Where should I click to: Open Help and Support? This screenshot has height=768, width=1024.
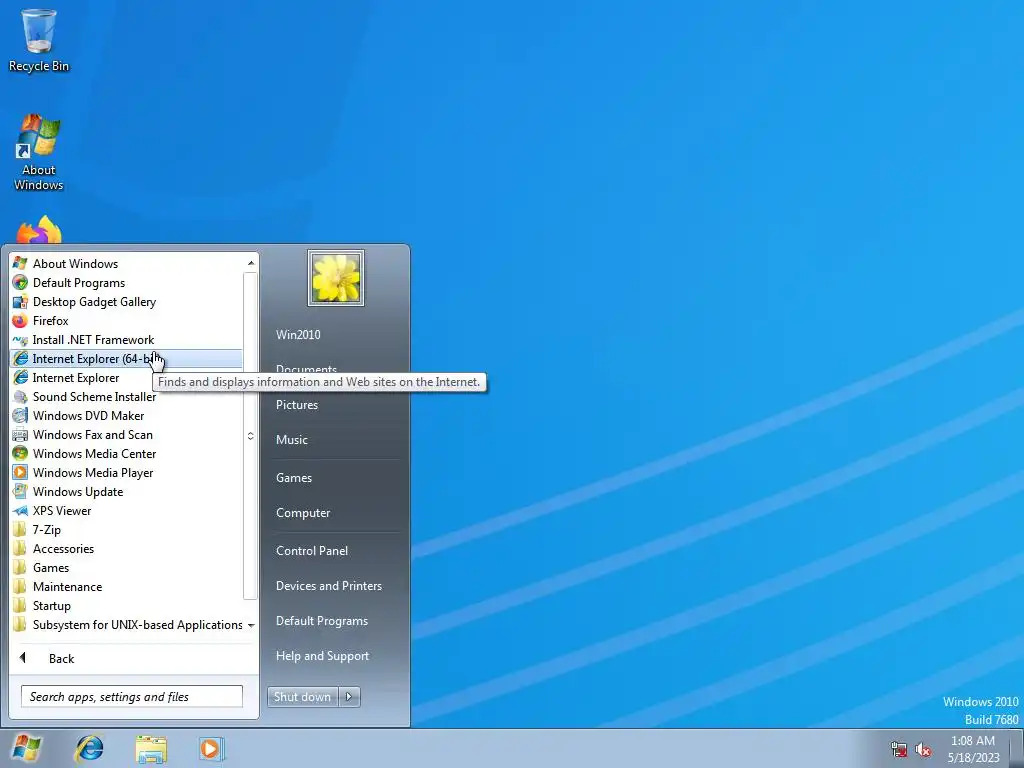(x=323, y=656)
